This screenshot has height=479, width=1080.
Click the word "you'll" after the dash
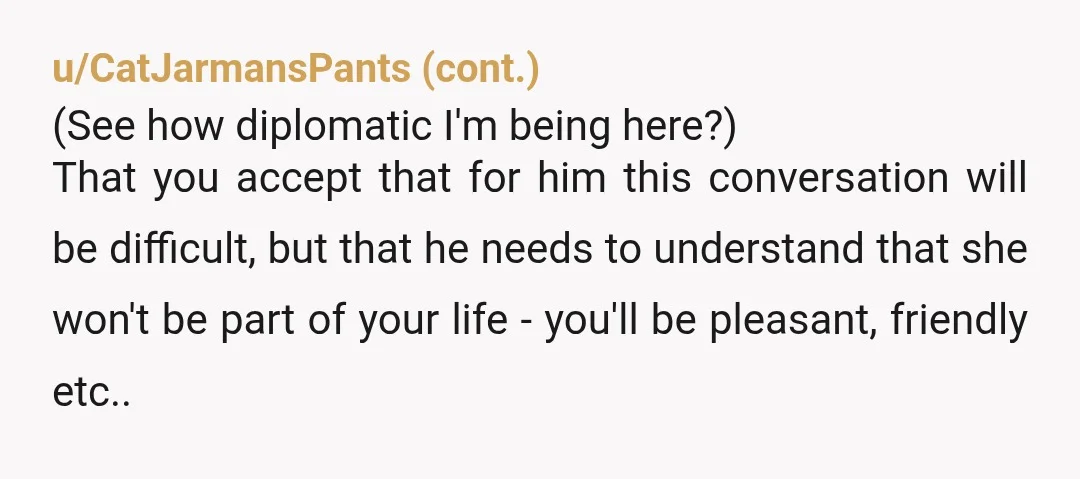[592, 320]
